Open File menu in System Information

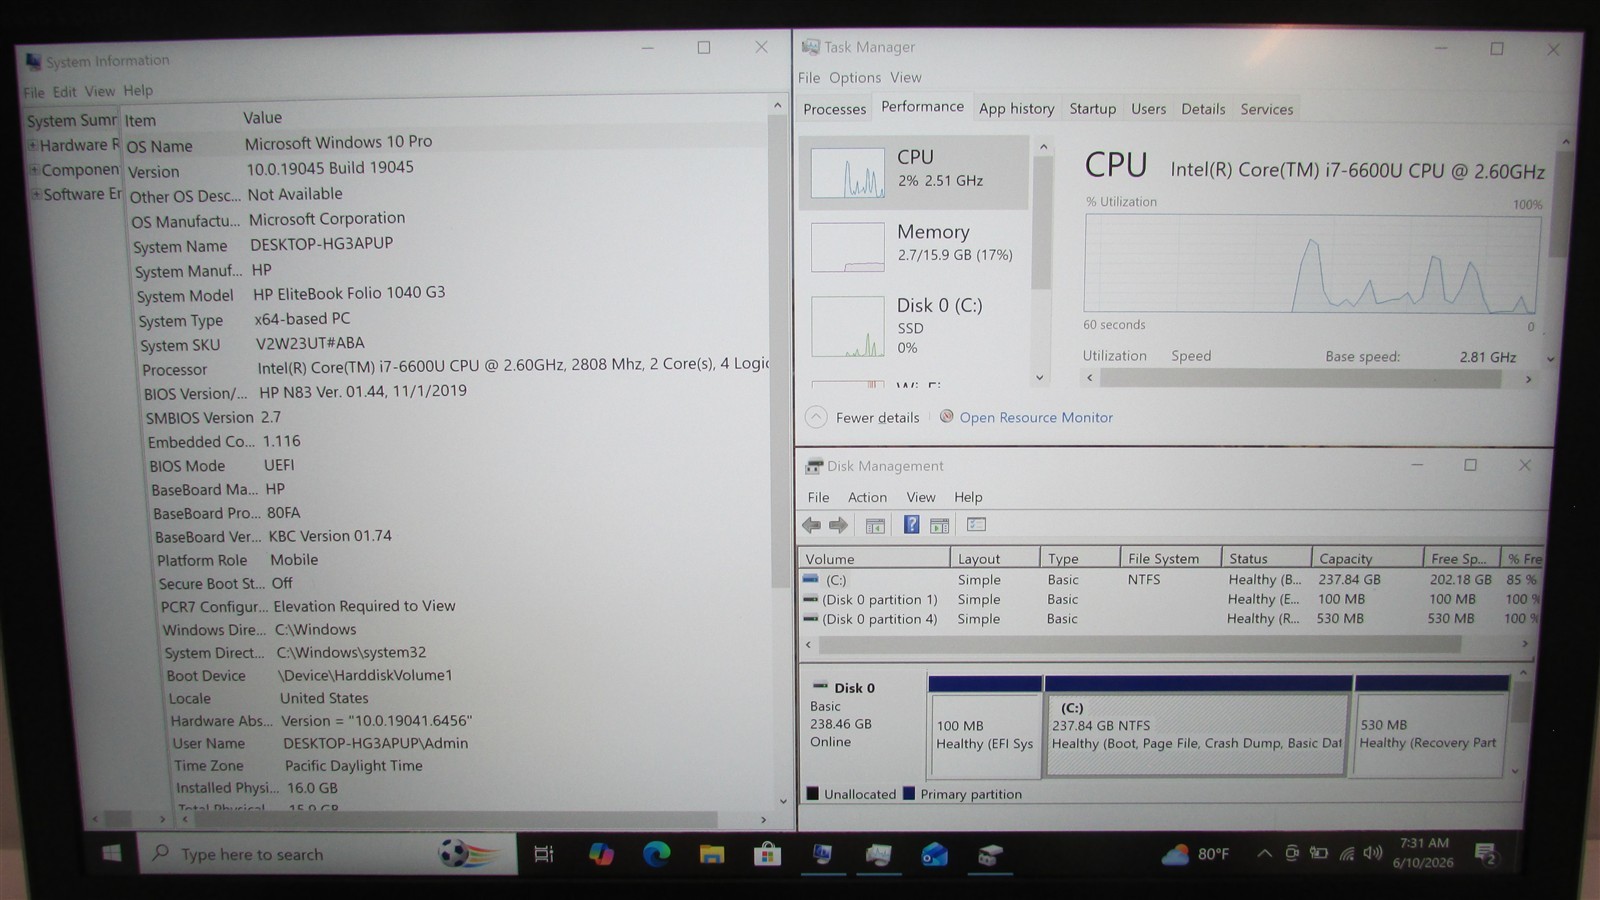click(x=34, y=92)
